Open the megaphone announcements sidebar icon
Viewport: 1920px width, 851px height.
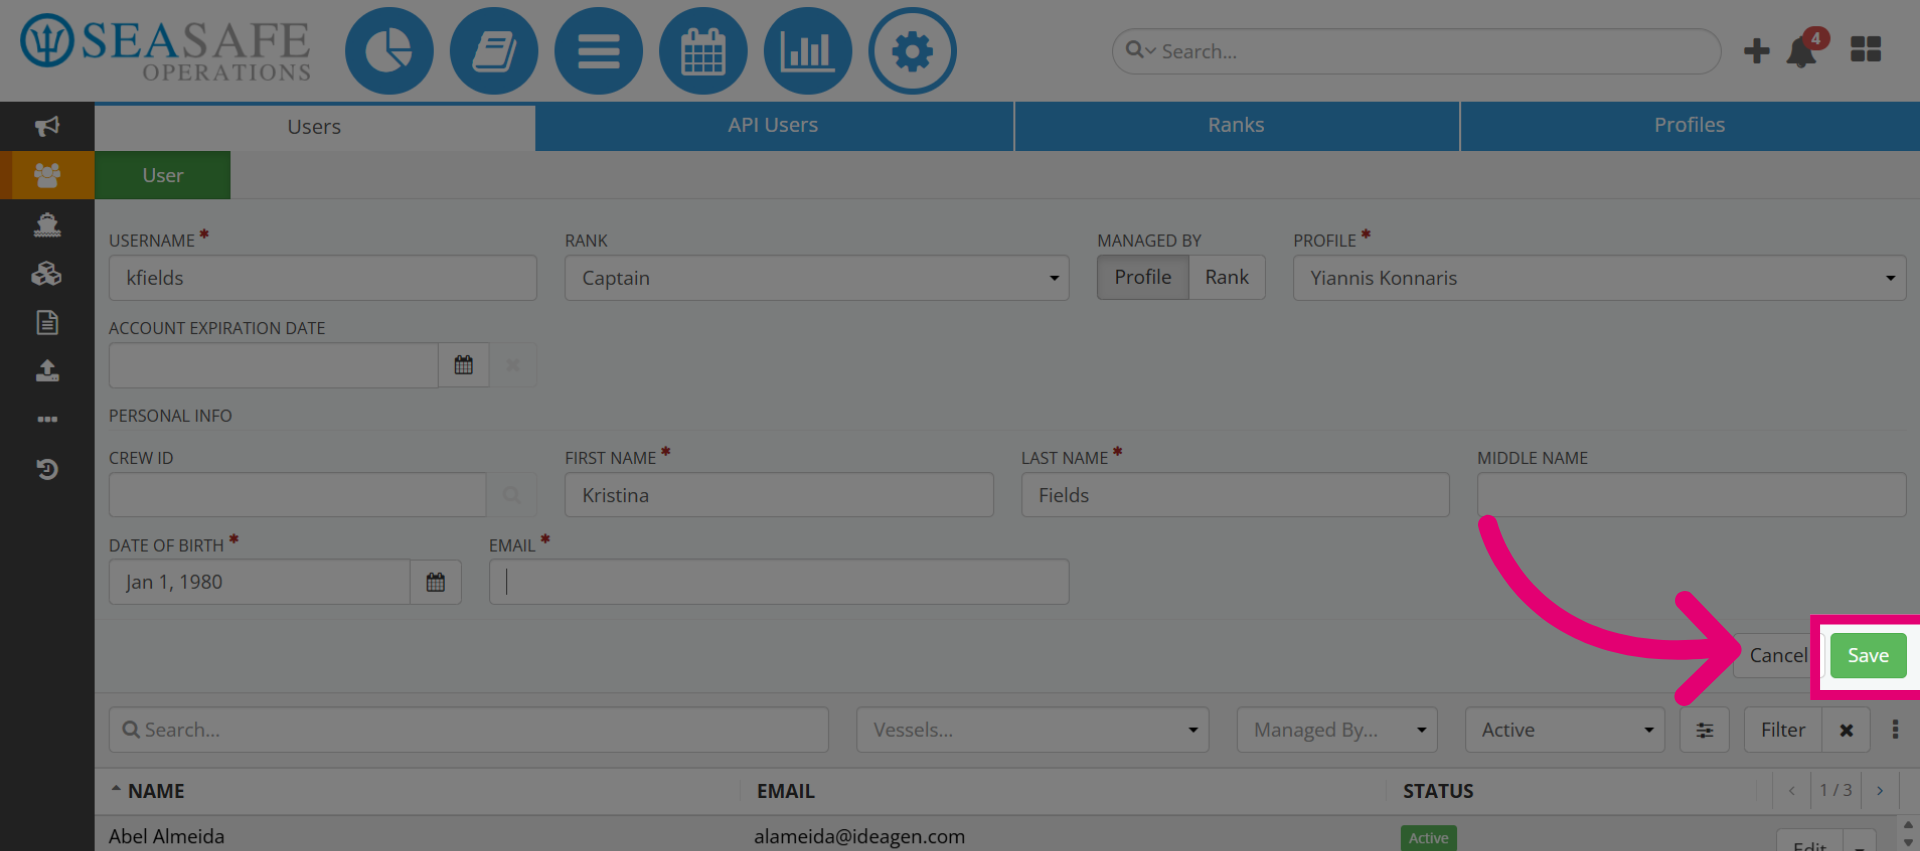tap(47, 126)
